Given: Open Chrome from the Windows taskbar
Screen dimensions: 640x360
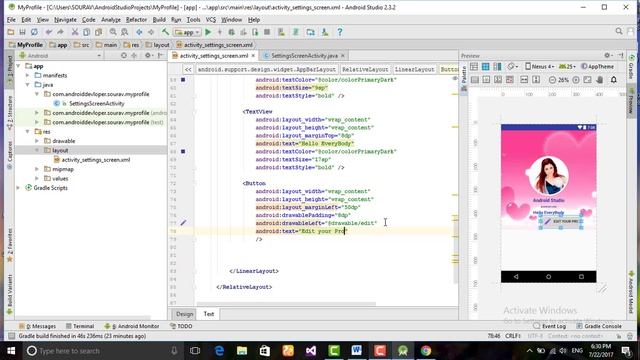Looking at the screenshot, I should pos(426,351).
